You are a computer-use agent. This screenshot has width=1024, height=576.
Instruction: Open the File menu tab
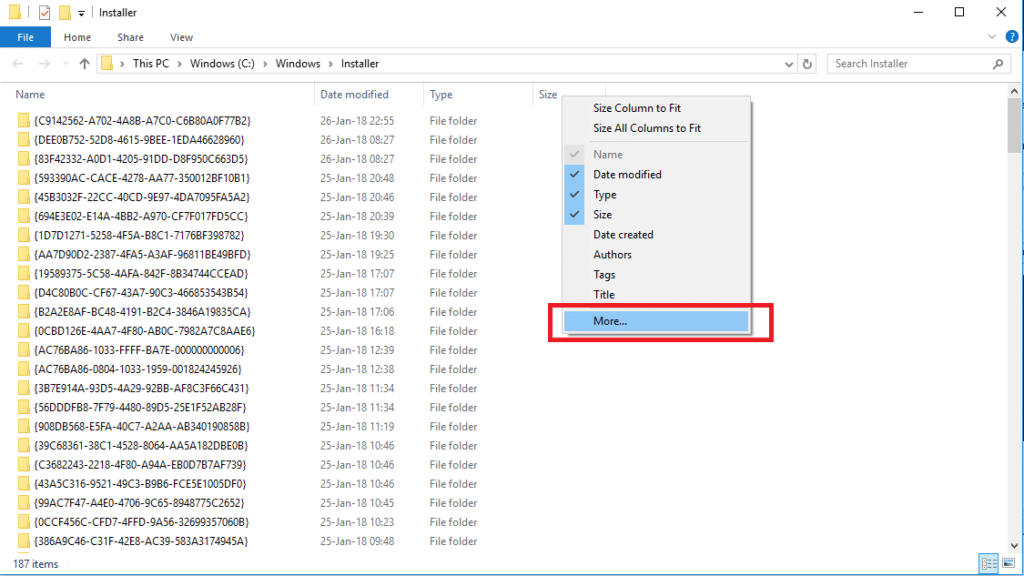[x=25, y=37]
